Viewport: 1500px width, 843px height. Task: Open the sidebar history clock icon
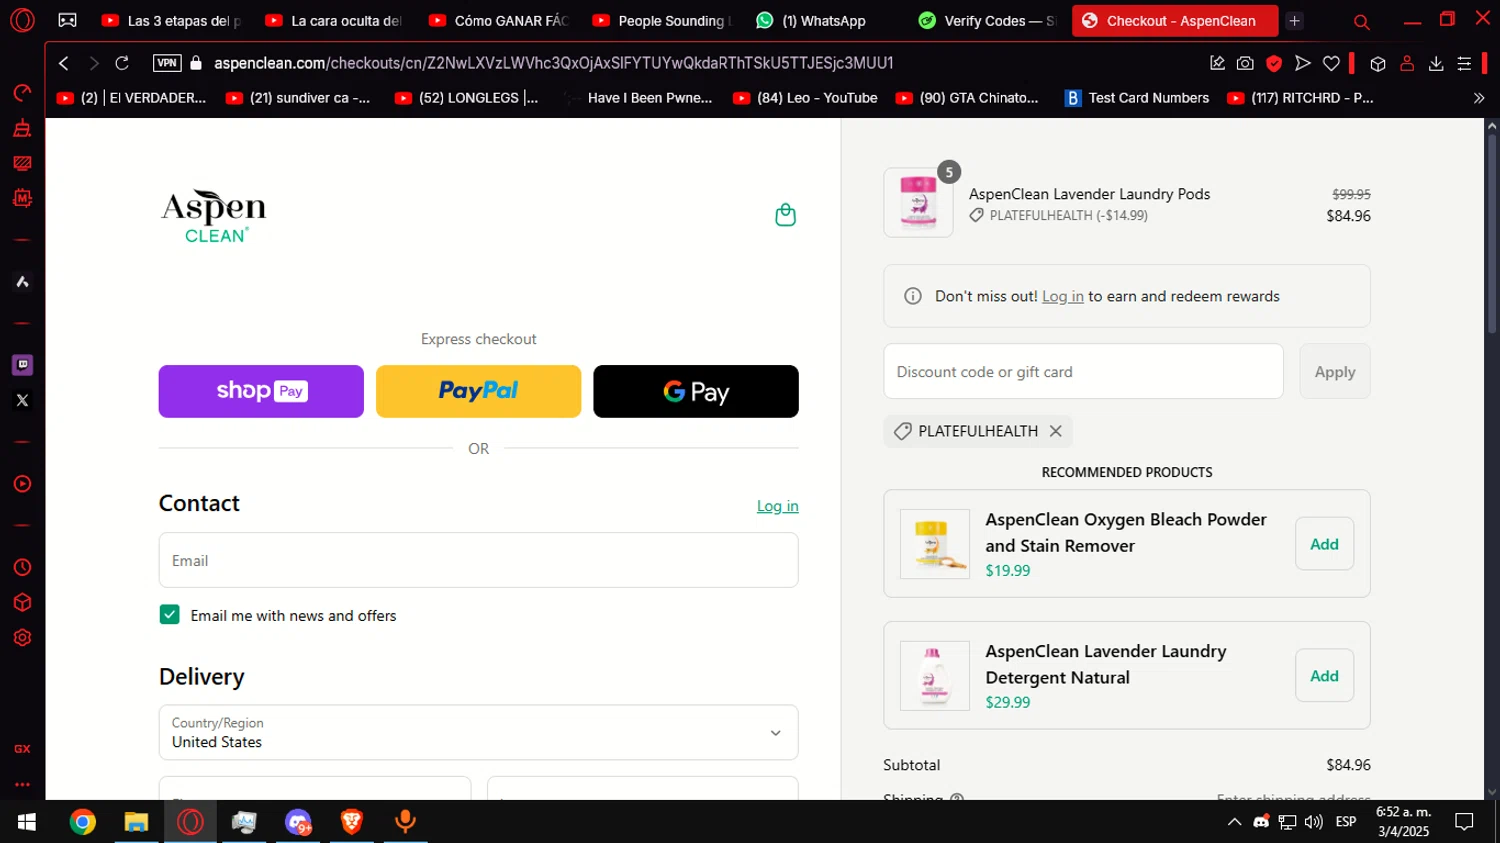22,567
